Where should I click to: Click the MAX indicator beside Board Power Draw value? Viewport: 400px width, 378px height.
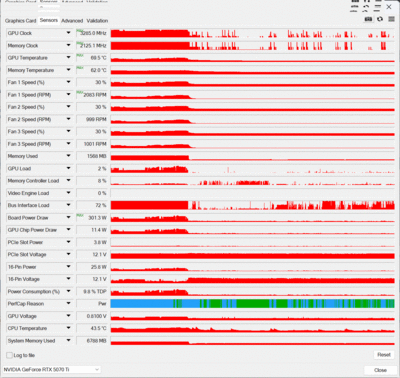(80, 215)
